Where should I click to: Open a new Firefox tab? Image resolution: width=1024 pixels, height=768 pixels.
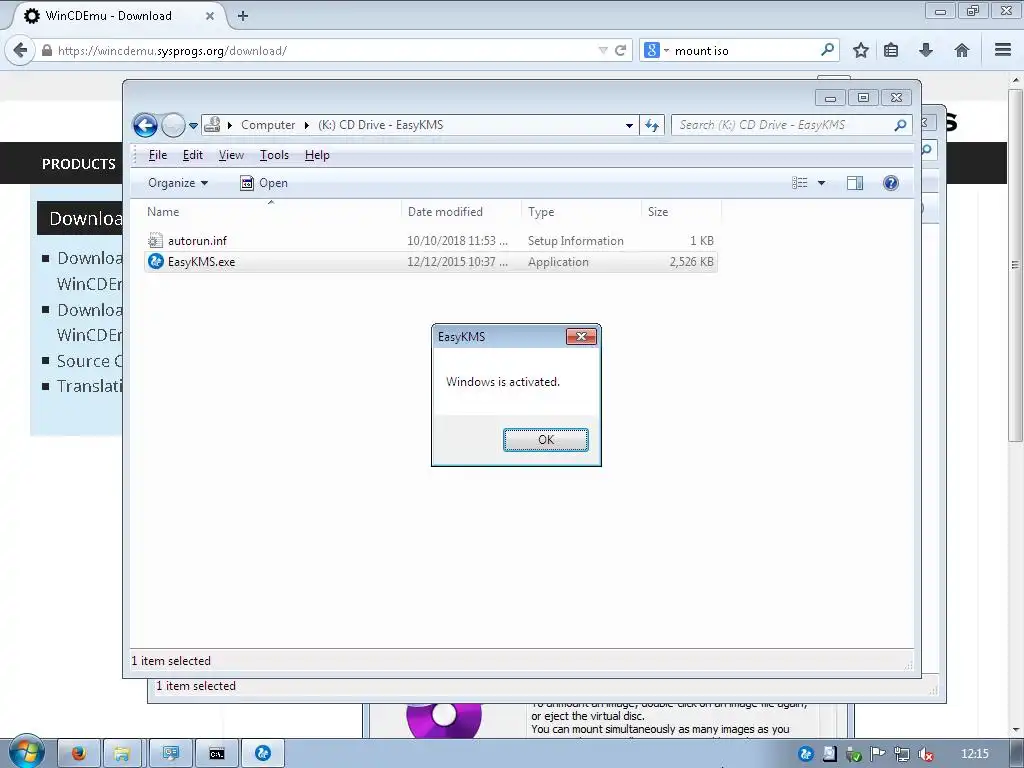[x=243, y=16]
